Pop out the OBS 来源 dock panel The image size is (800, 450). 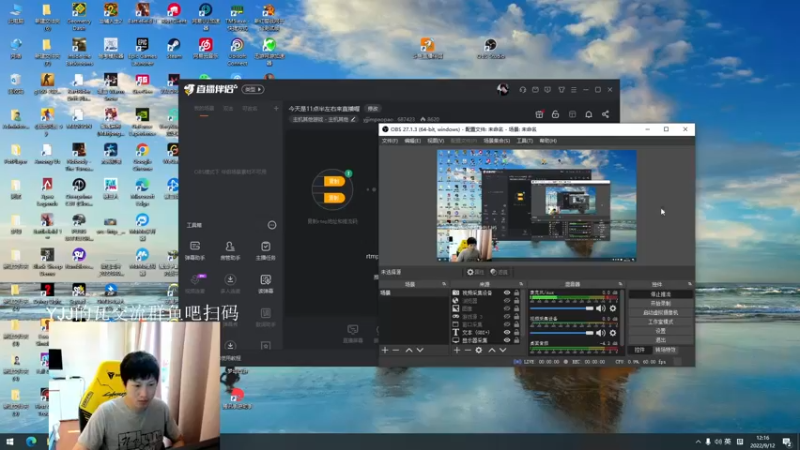pyautogui.click(x=521, y=284)
